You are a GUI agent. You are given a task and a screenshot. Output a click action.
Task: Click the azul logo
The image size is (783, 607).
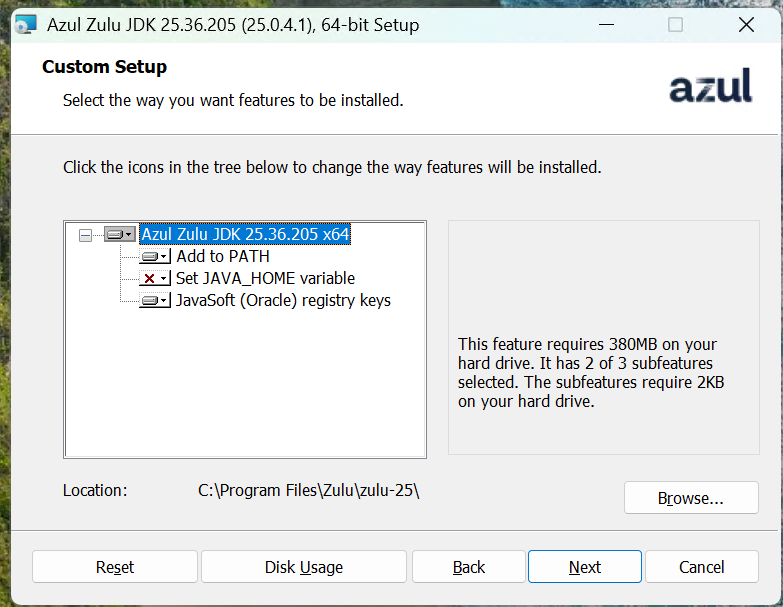710,86
